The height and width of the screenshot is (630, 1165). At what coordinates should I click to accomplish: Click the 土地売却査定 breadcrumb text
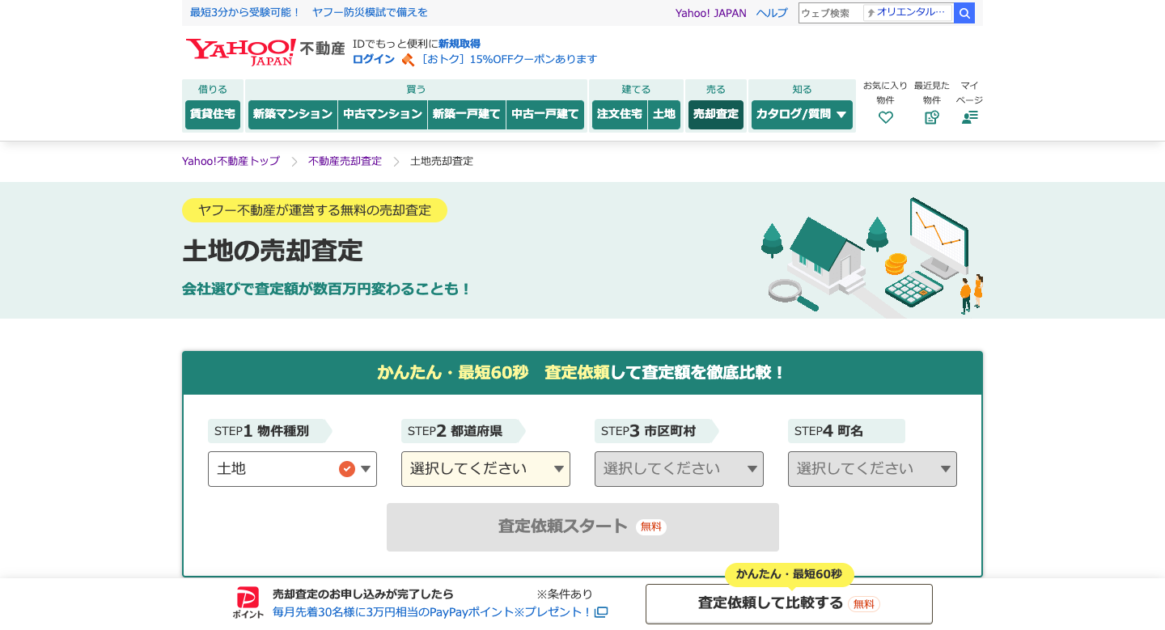coord(441,161)
